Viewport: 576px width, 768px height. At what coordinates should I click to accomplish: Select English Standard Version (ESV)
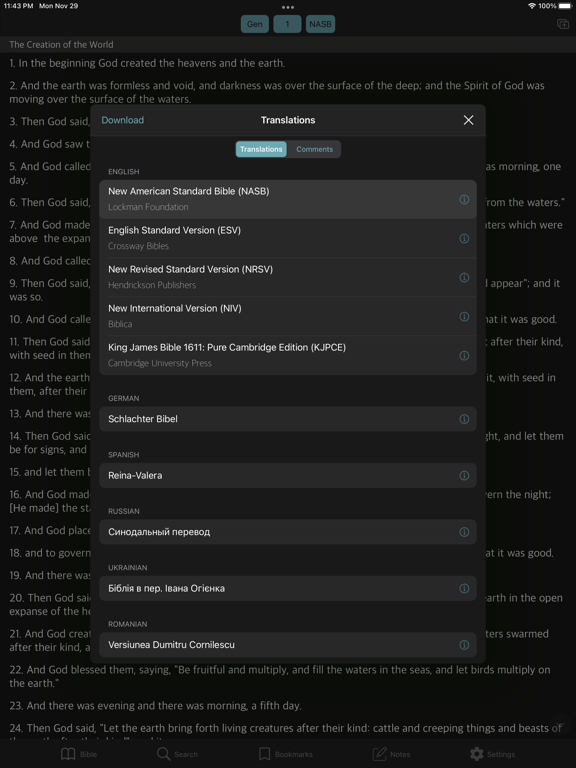(x=288, y=239)
